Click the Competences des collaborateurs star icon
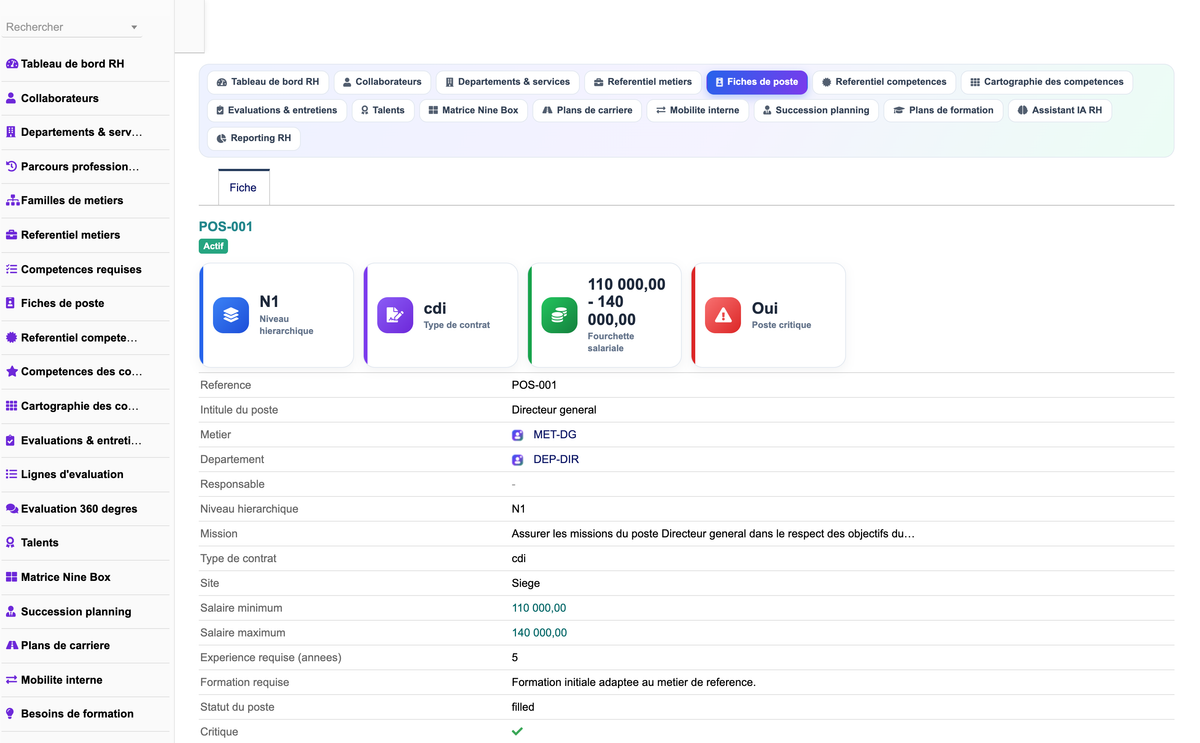This screenshot has width=1200, height=743. point(12,371)
